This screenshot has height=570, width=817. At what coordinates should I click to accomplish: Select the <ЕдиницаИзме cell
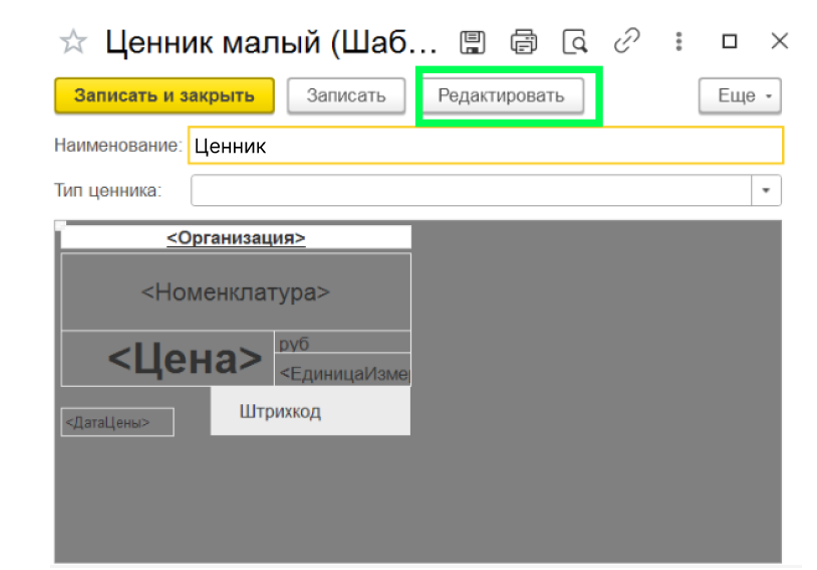click(x=342, y=370)
